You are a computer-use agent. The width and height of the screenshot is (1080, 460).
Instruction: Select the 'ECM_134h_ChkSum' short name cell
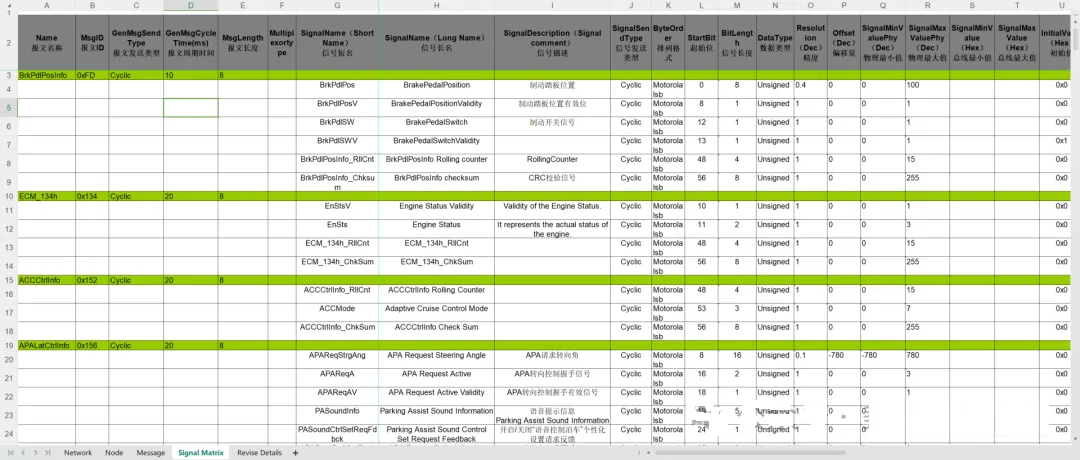(338, 266)
